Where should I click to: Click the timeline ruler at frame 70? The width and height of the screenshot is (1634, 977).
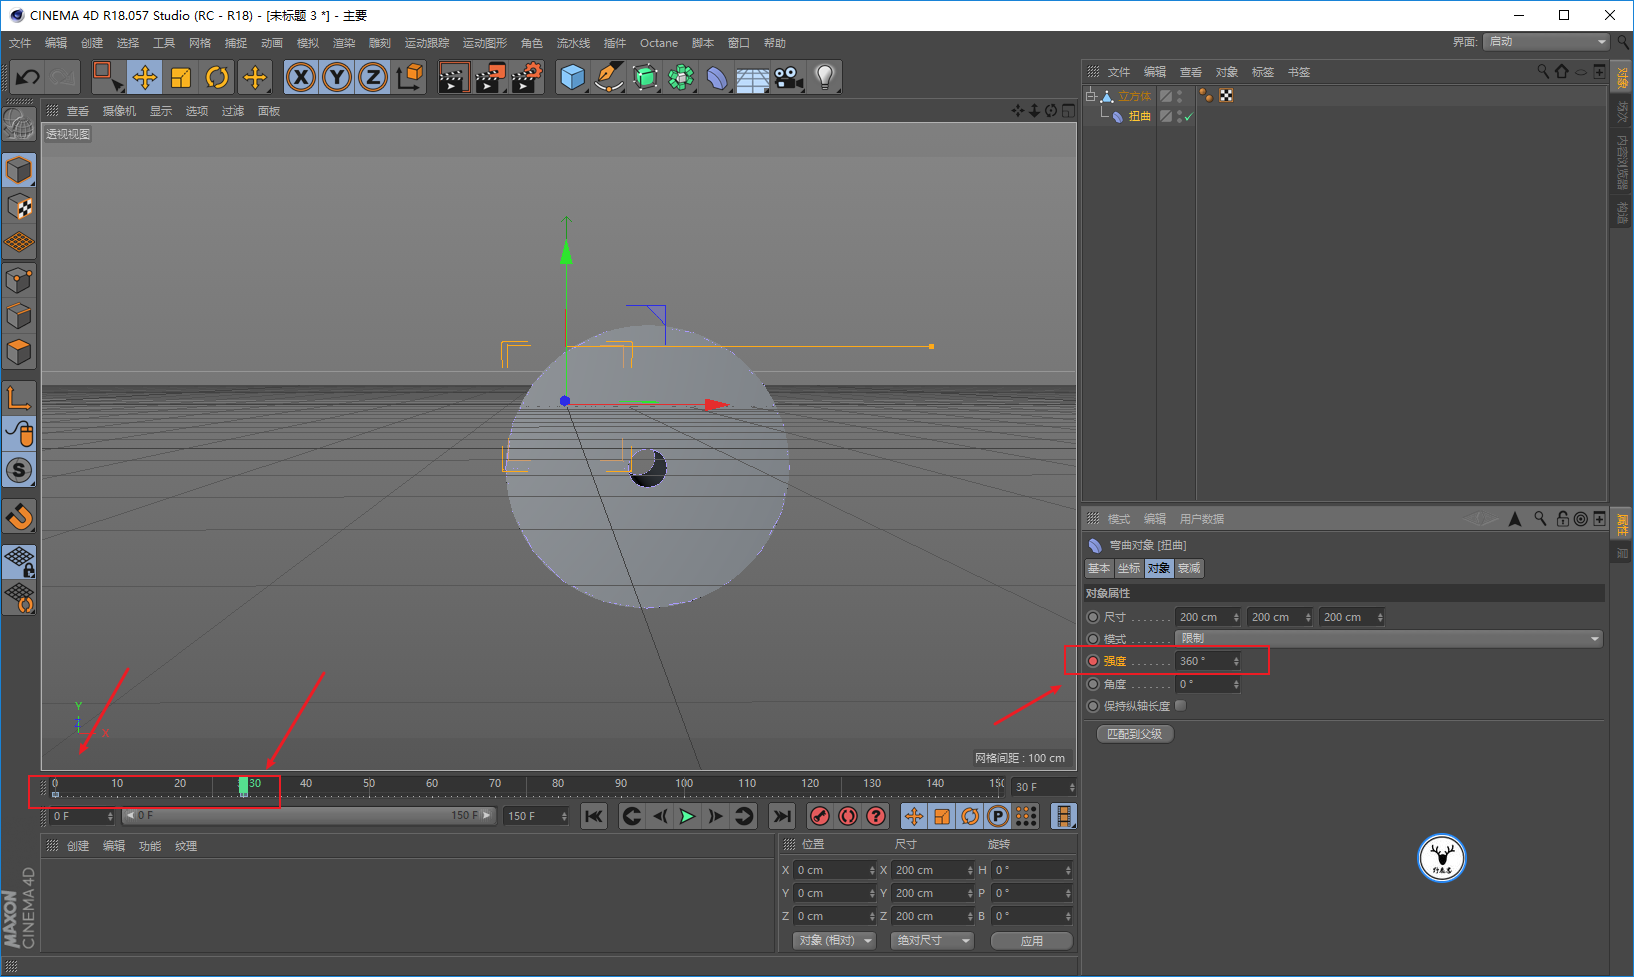495,786
